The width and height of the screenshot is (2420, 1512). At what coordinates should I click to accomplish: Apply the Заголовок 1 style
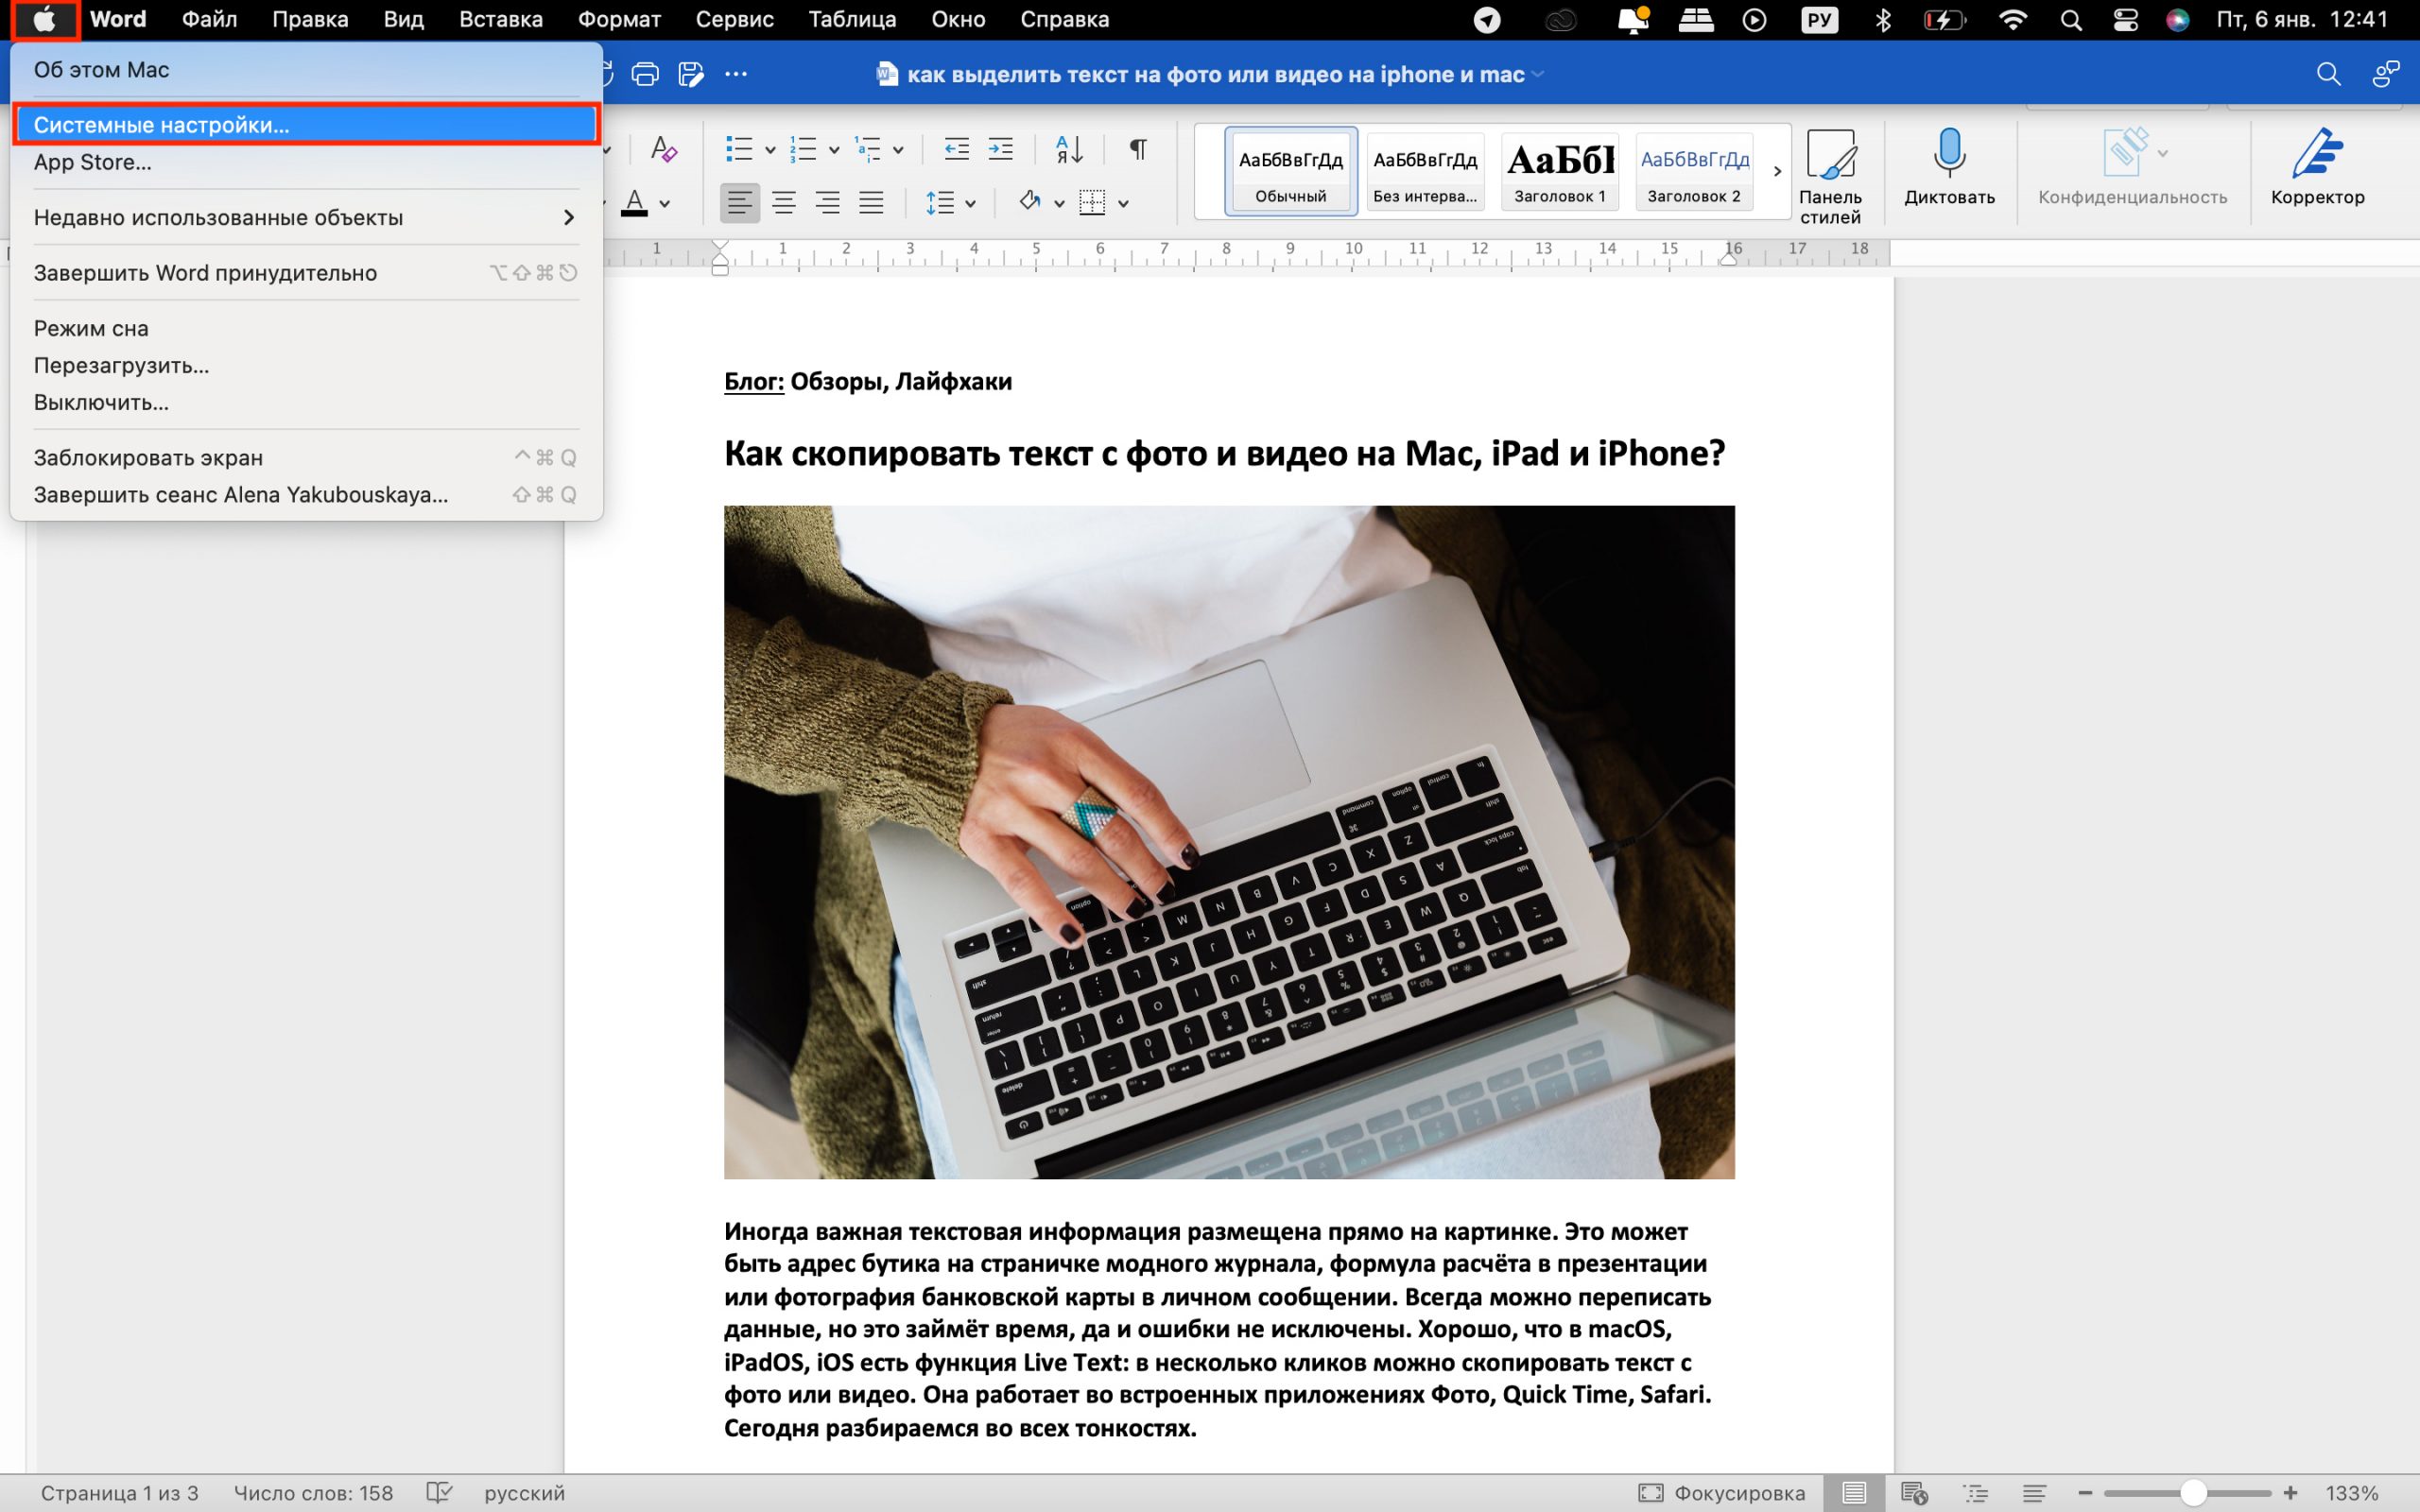click(x=1560, y=171)
